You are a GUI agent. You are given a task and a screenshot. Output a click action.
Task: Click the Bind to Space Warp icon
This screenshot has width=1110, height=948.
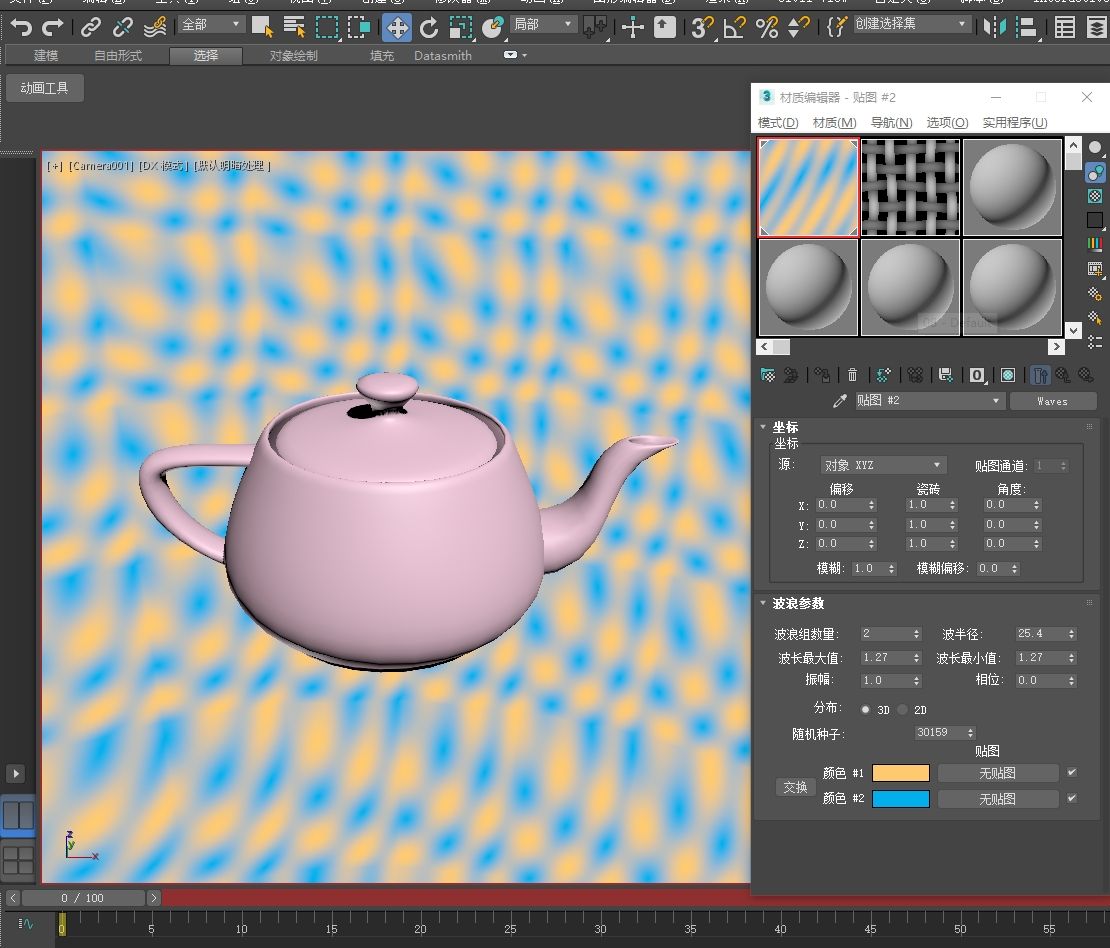[154, 28]
